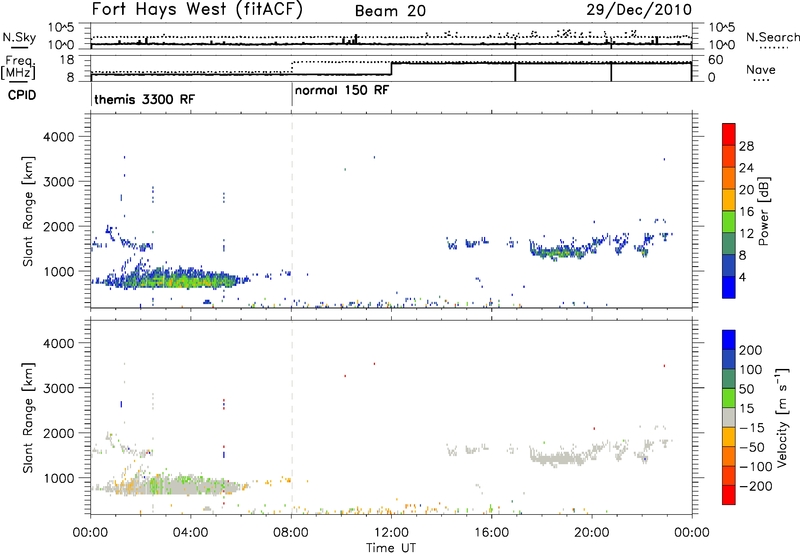Screen dimensions: 800x554
Task: Click the blue top of Velocity colorbar
Action: 729,340
